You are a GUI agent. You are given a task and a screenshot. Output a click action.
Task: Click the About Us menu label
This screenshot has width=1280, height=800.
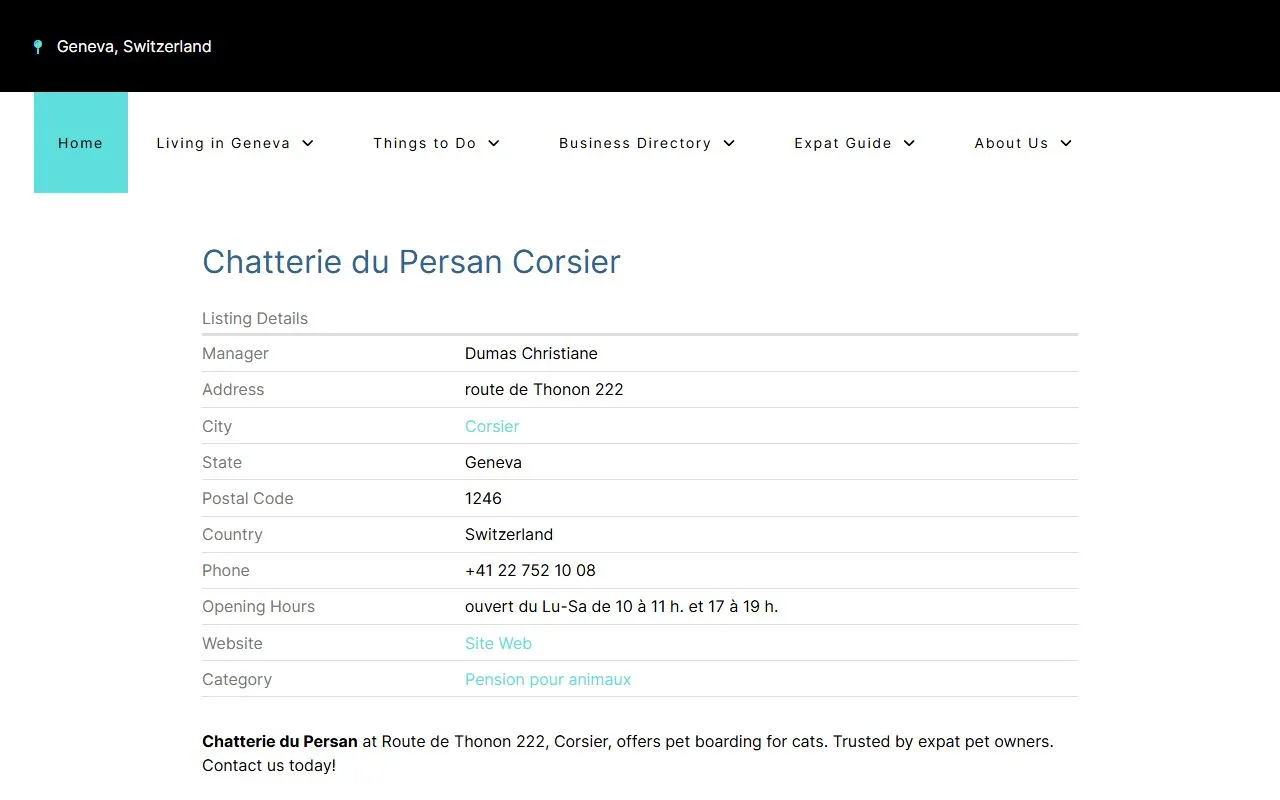(1011, 143)
